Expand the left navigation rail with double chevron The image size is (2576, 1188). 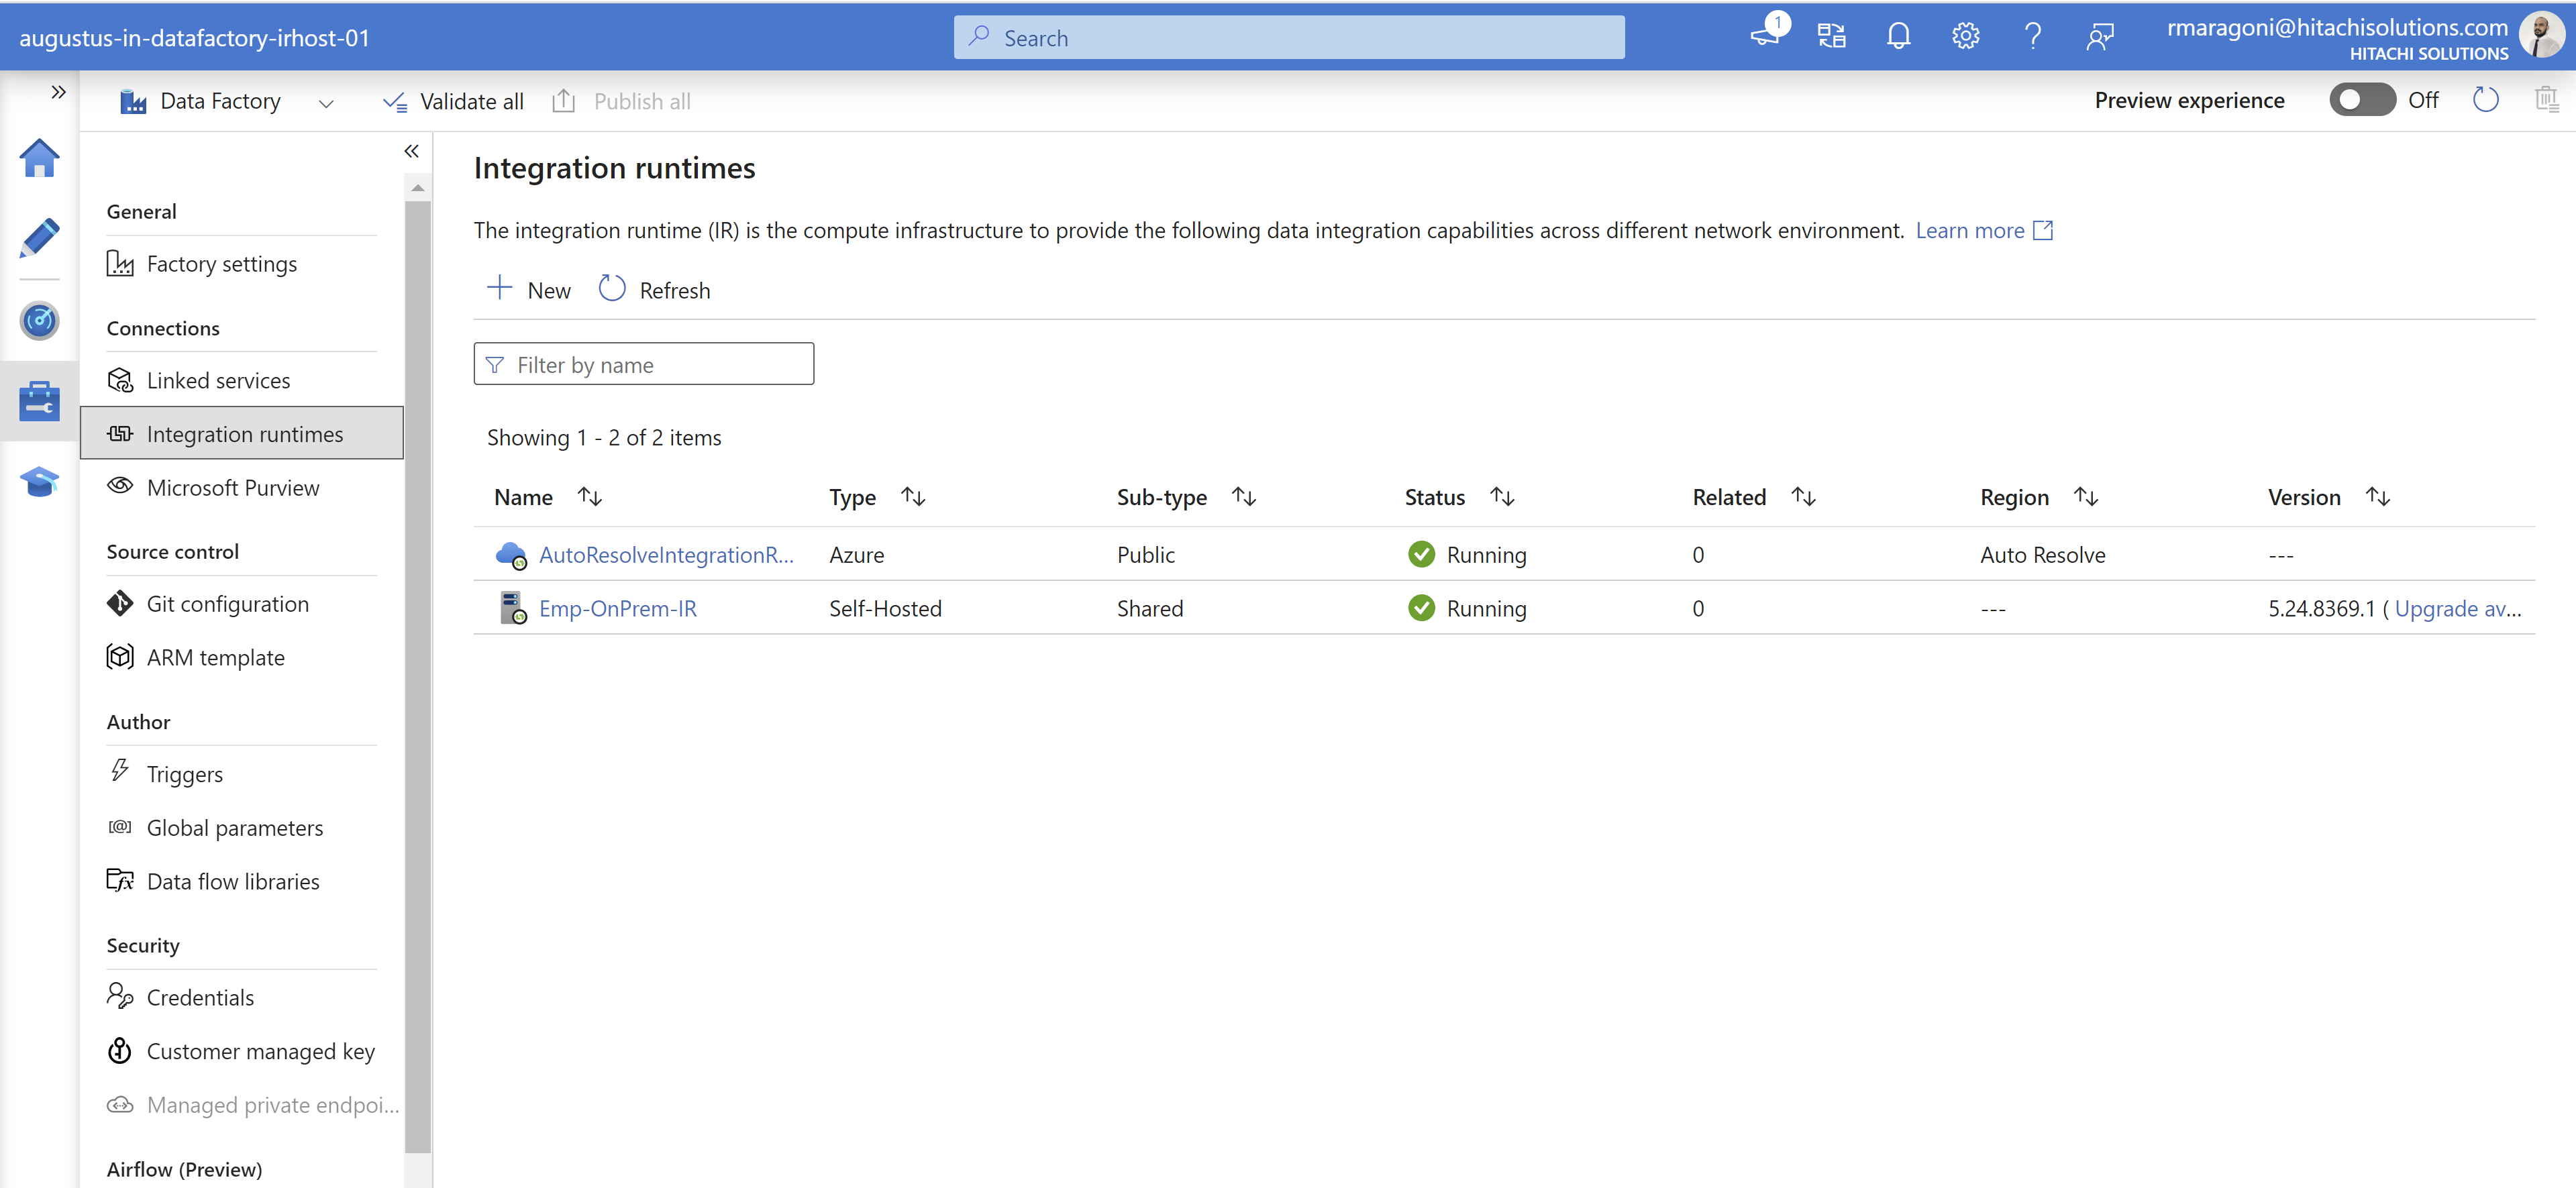tap(58, 92)
